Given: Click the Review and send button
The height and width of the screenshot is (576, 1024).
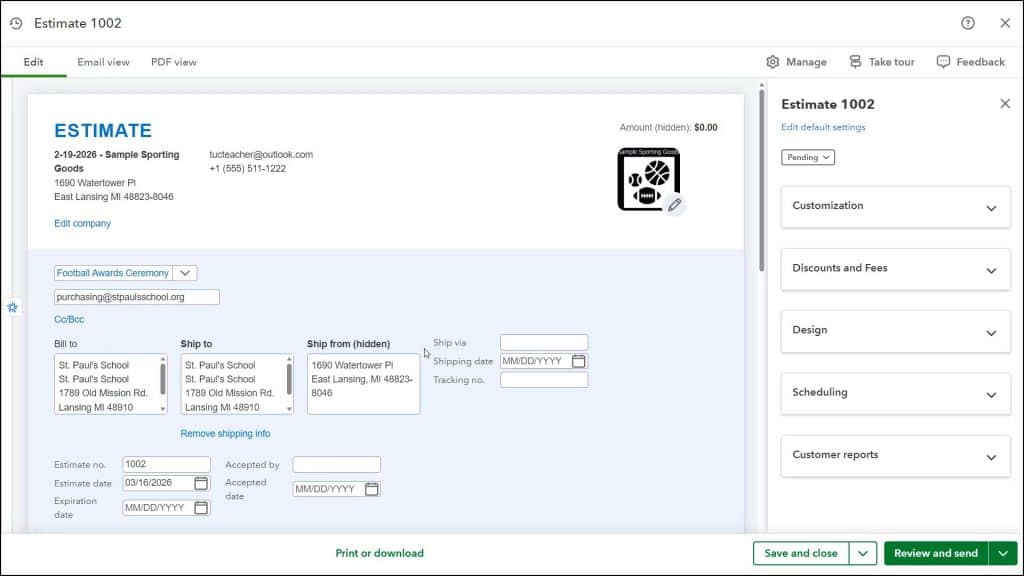Looking at the screenshot, I should click(935, 553).
